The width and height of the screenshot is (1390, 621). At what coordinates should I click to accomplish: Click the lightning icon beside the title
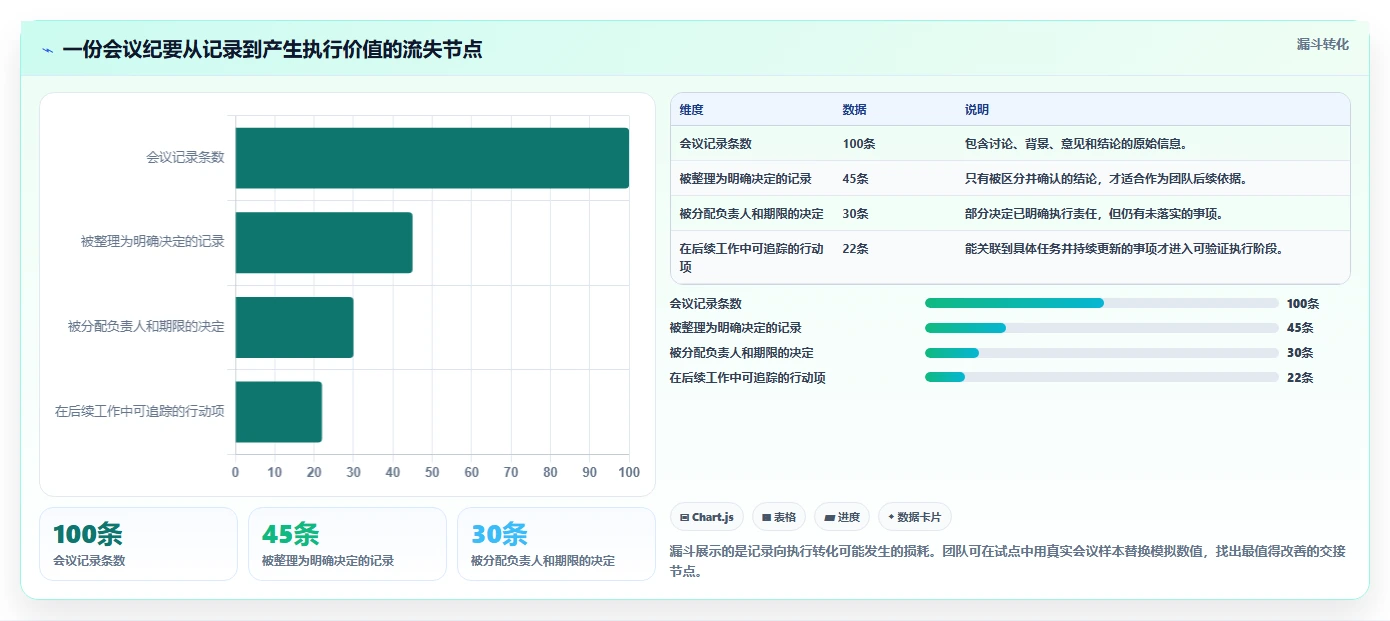coord(47,50)
